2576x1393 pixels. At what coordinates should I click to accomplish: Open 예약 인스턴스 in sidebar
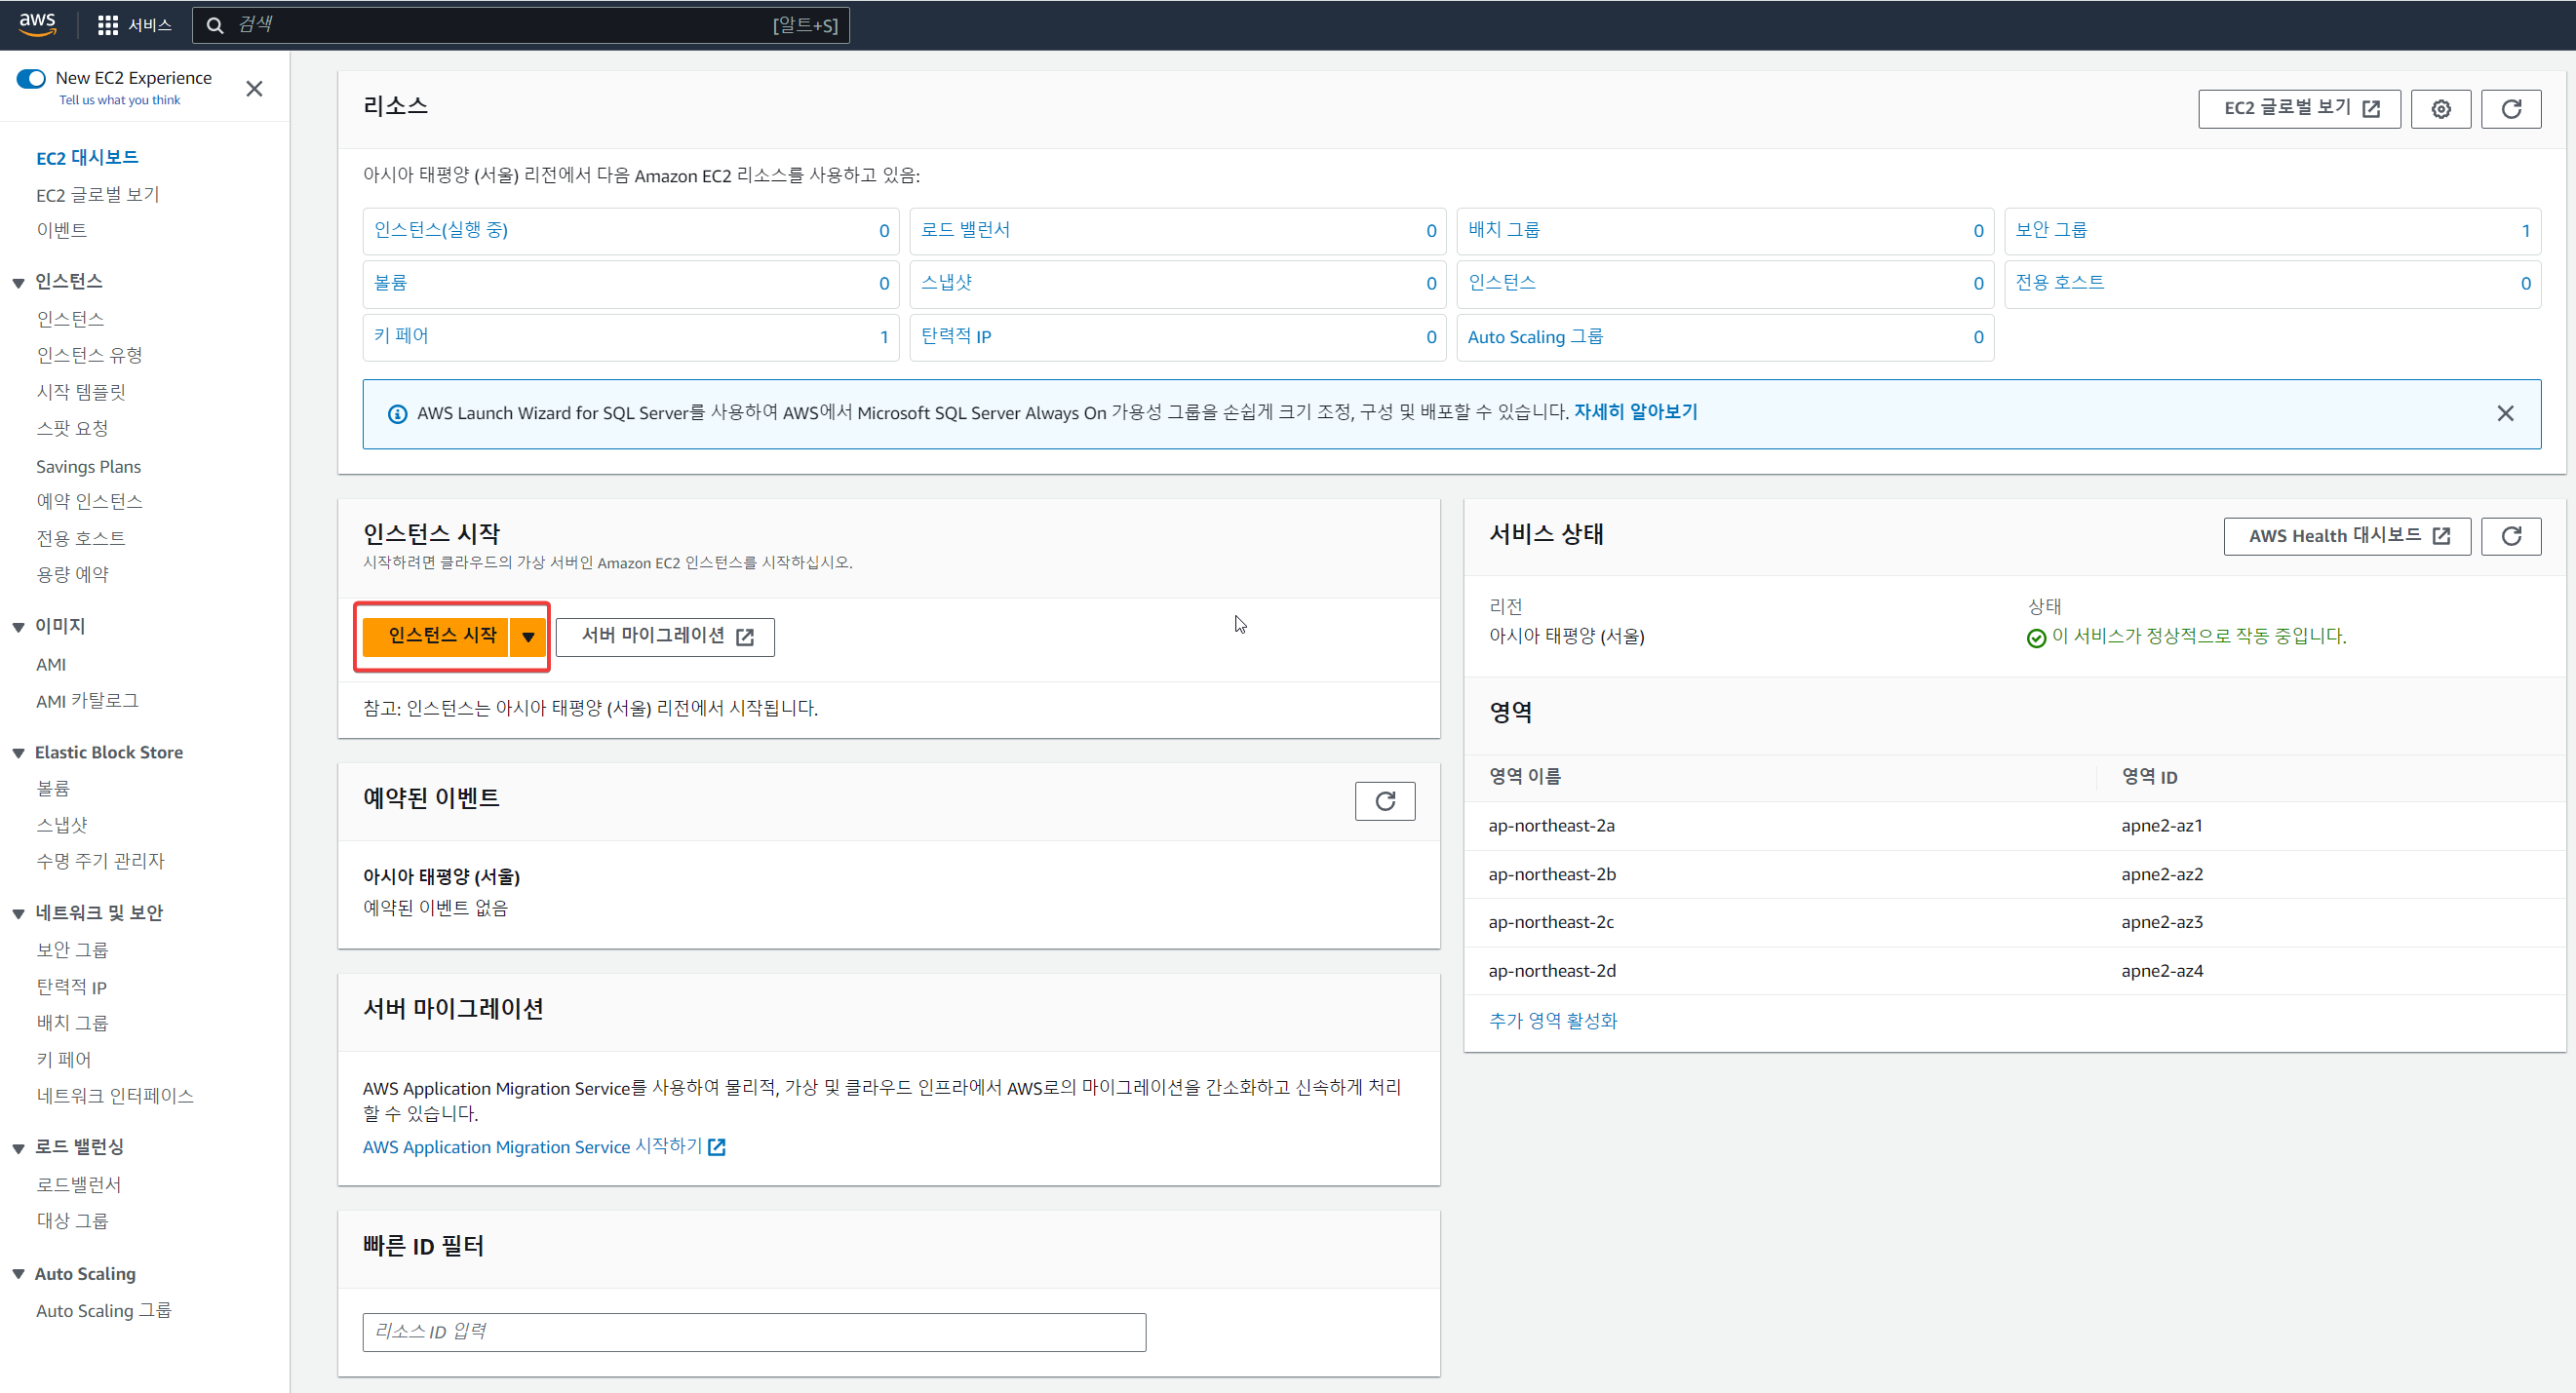90,501
